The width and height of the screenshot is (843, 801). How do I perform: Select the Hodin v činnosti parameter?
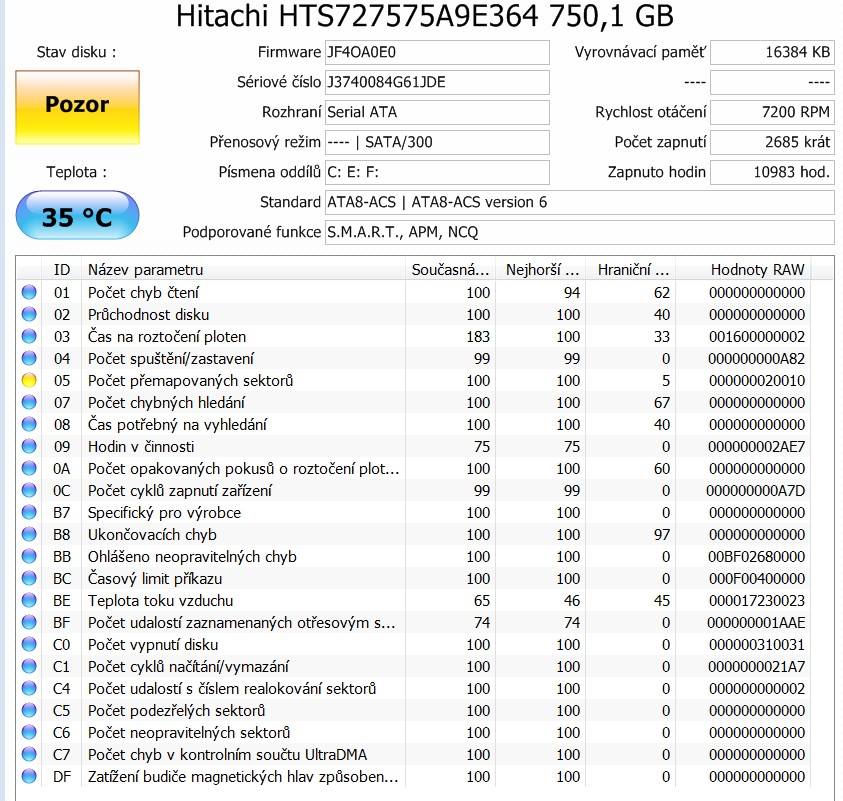141,447
